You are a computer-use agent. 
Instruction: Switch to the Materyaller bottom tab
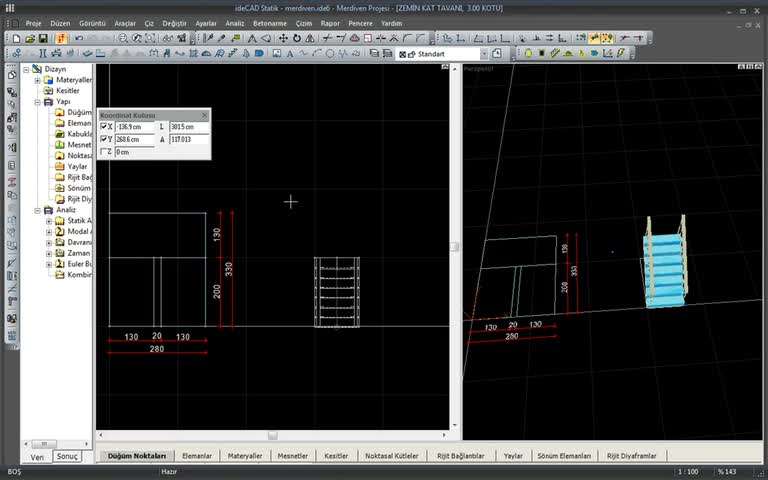click(x=245, y=456)
